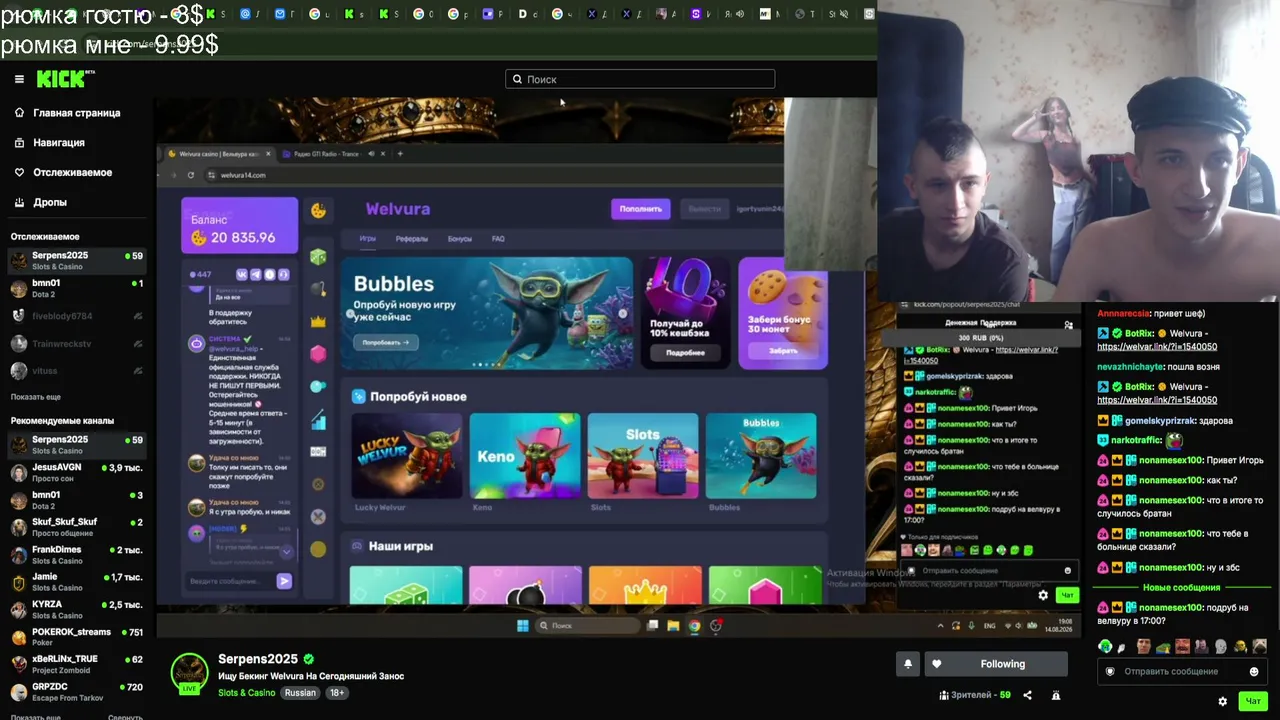This screenshot has width=1280, height=720.
Task: Click the Пополнить deposit button
Action: [x=640, y=209]
